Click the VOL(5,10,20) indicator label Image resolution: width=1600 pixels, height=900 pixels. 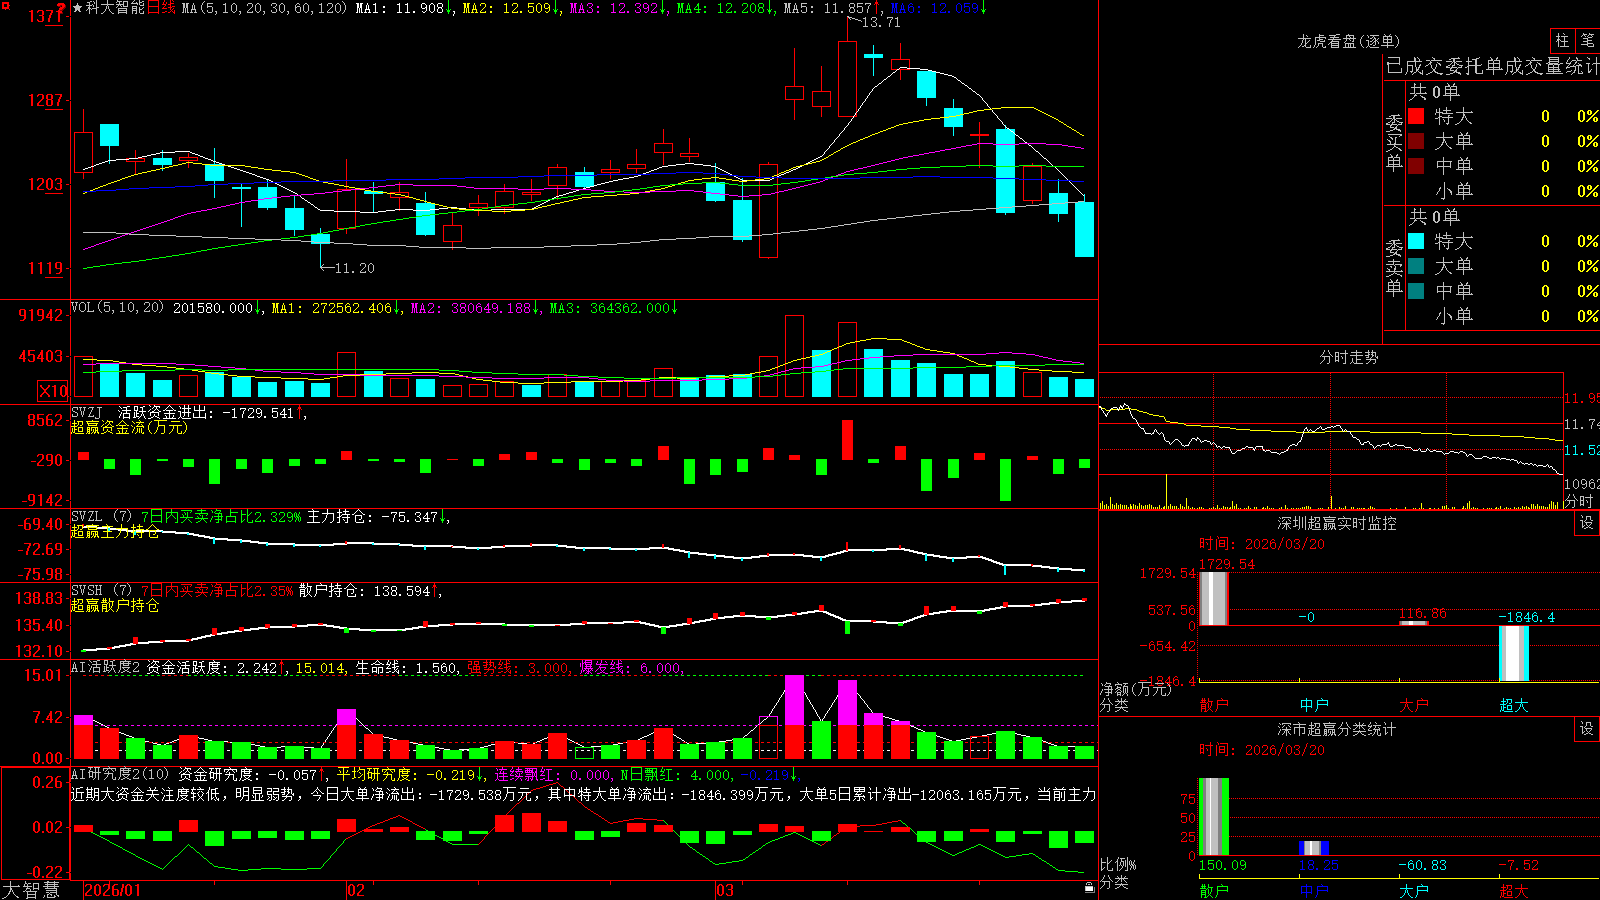click(x=117, y=308)
